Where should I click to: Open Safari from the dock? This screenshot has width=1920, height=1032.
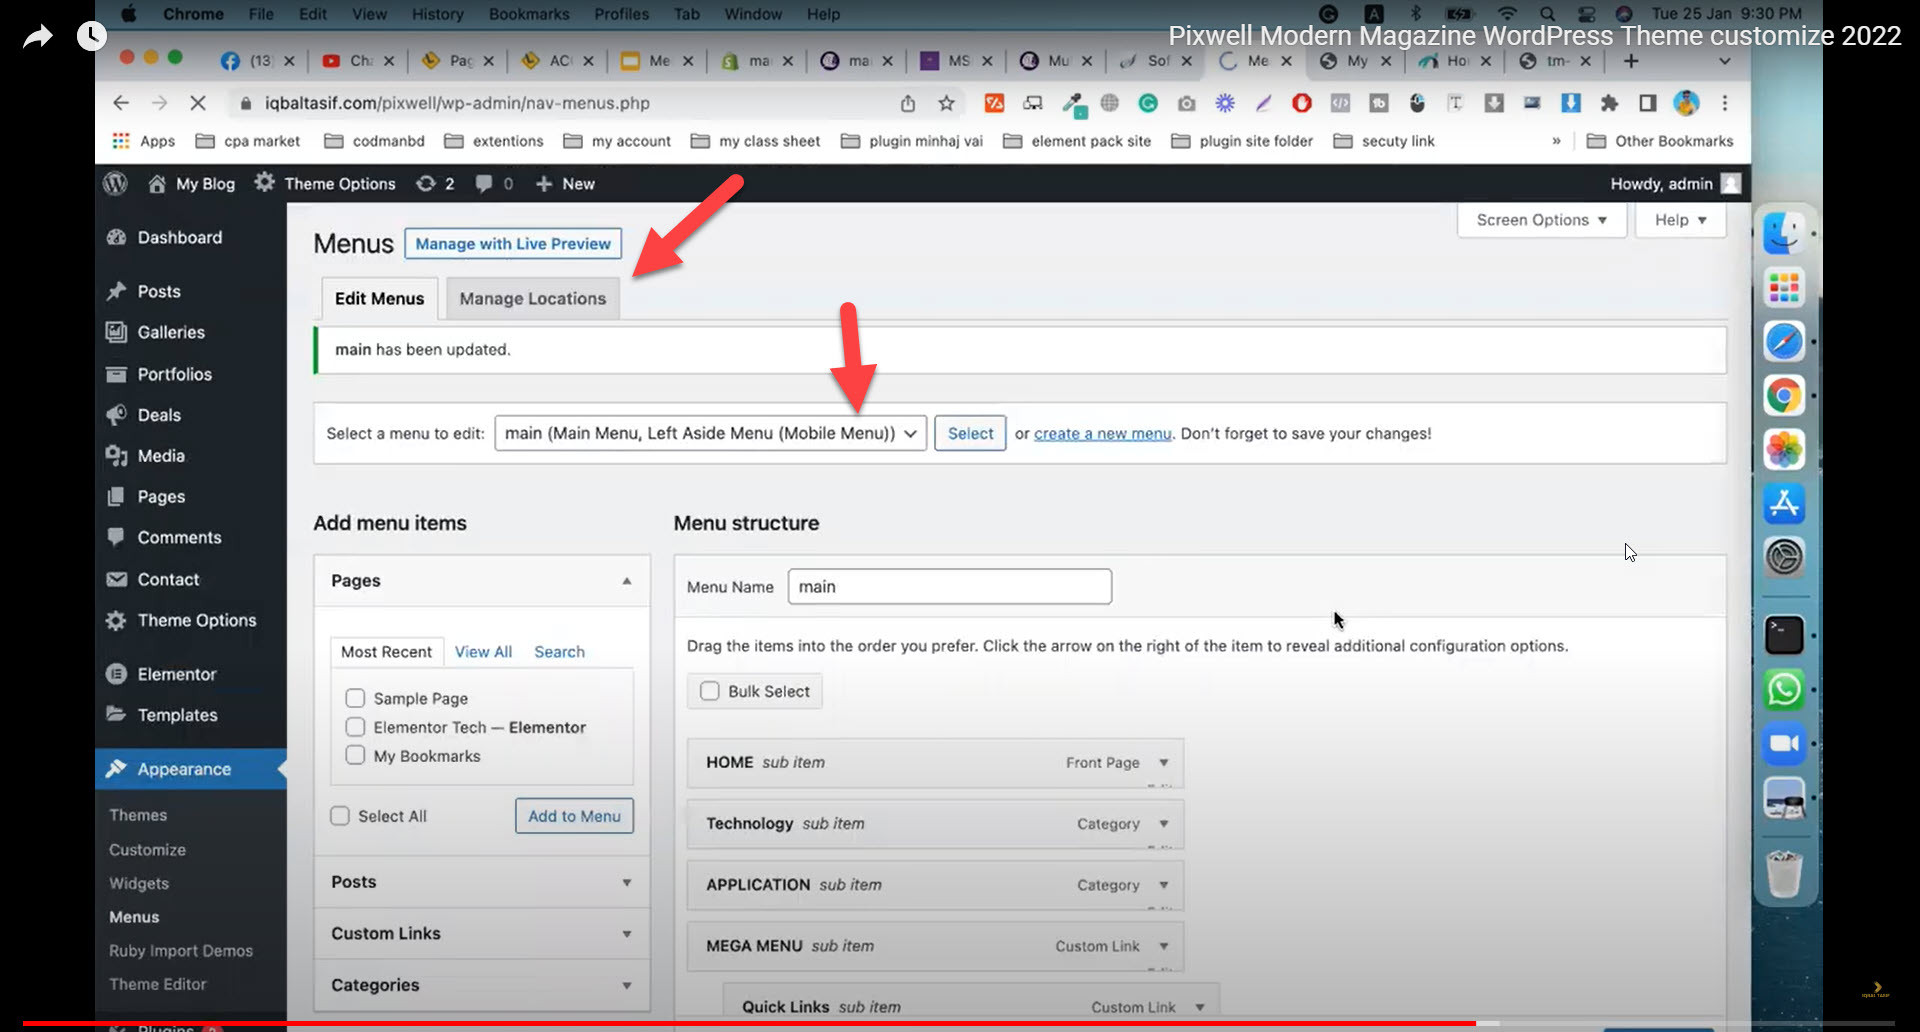pos(1784,341)
